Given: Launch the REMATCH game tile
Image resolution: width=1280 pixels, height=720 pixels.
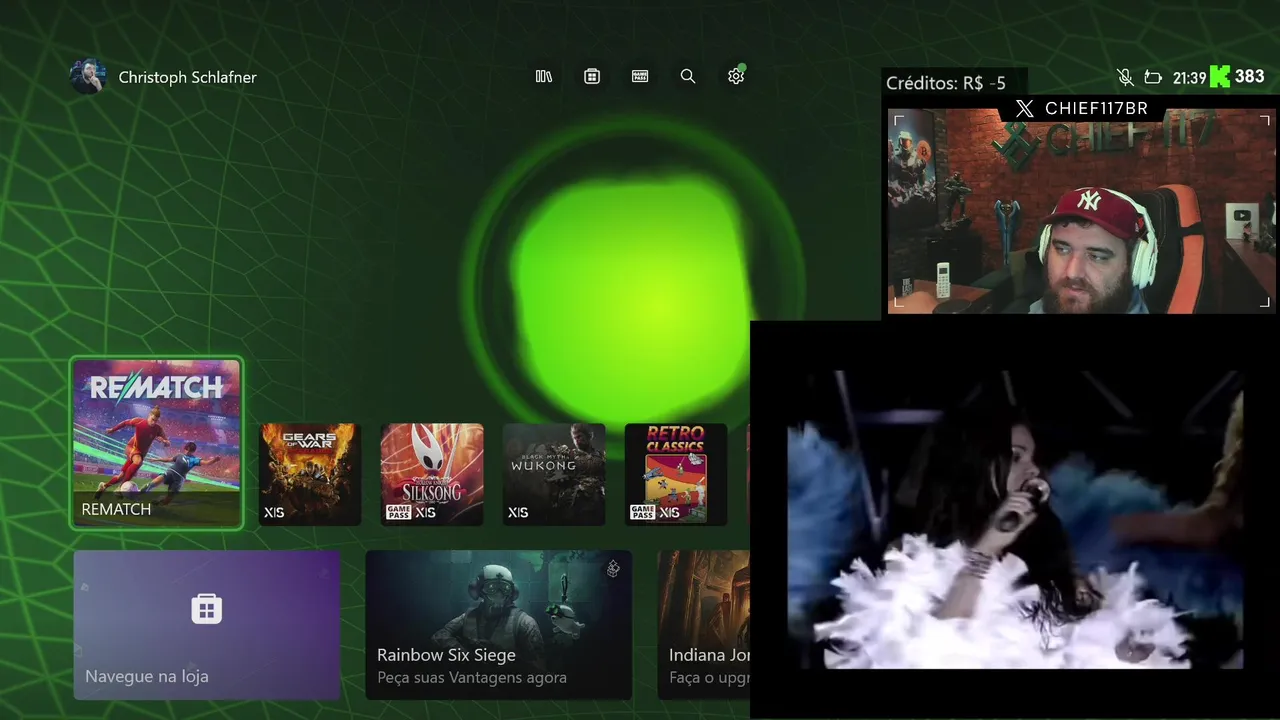Looking at the screenshot, I should (x=157, y=444).
